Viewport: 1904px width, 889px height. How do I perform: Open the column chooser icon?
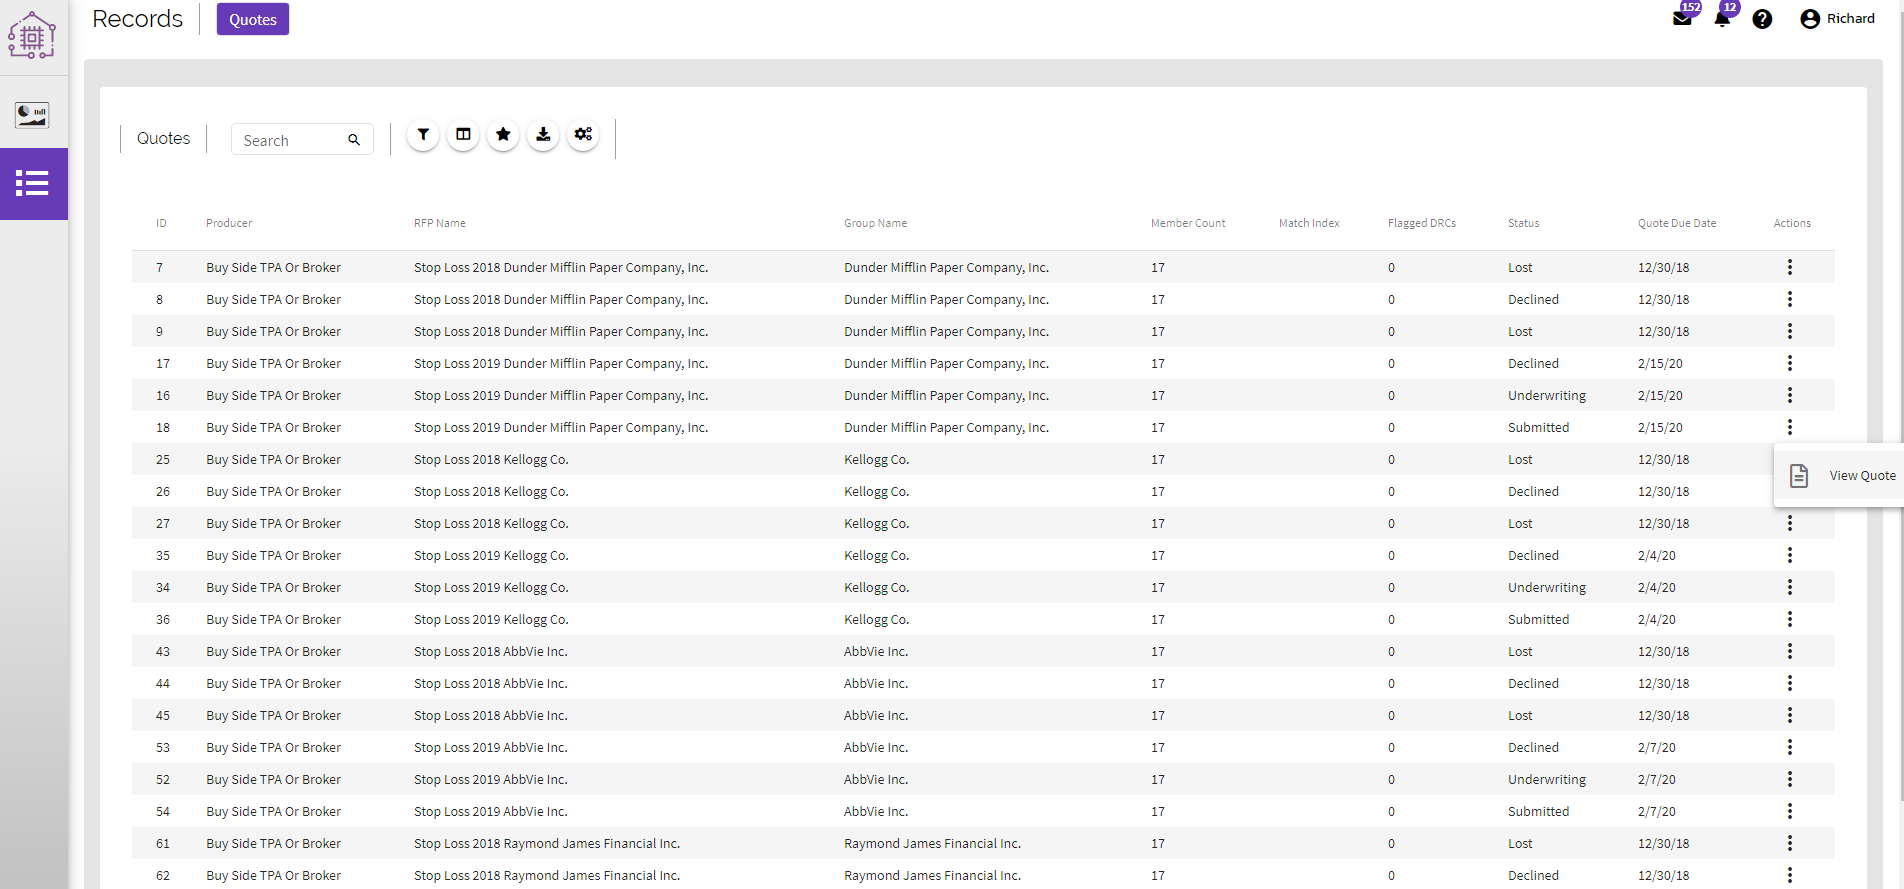click(463, 135)
